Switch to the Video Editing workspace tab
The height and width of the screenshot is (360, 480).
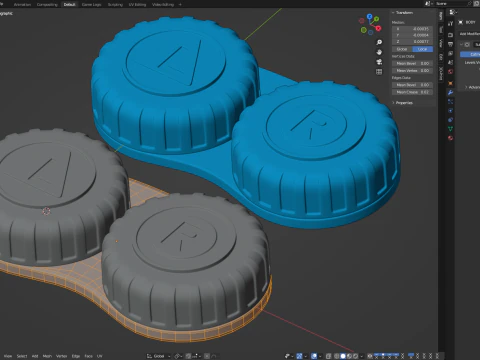(163, 5)
